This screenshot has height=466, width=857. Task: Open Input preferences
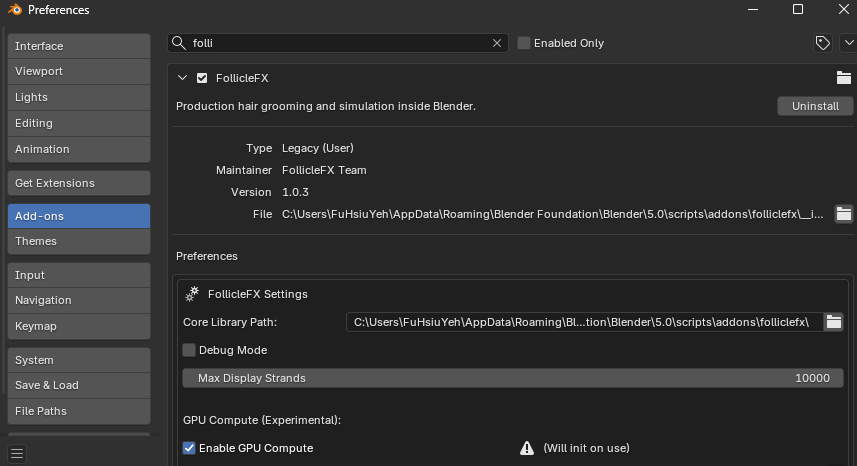[79, 275]
